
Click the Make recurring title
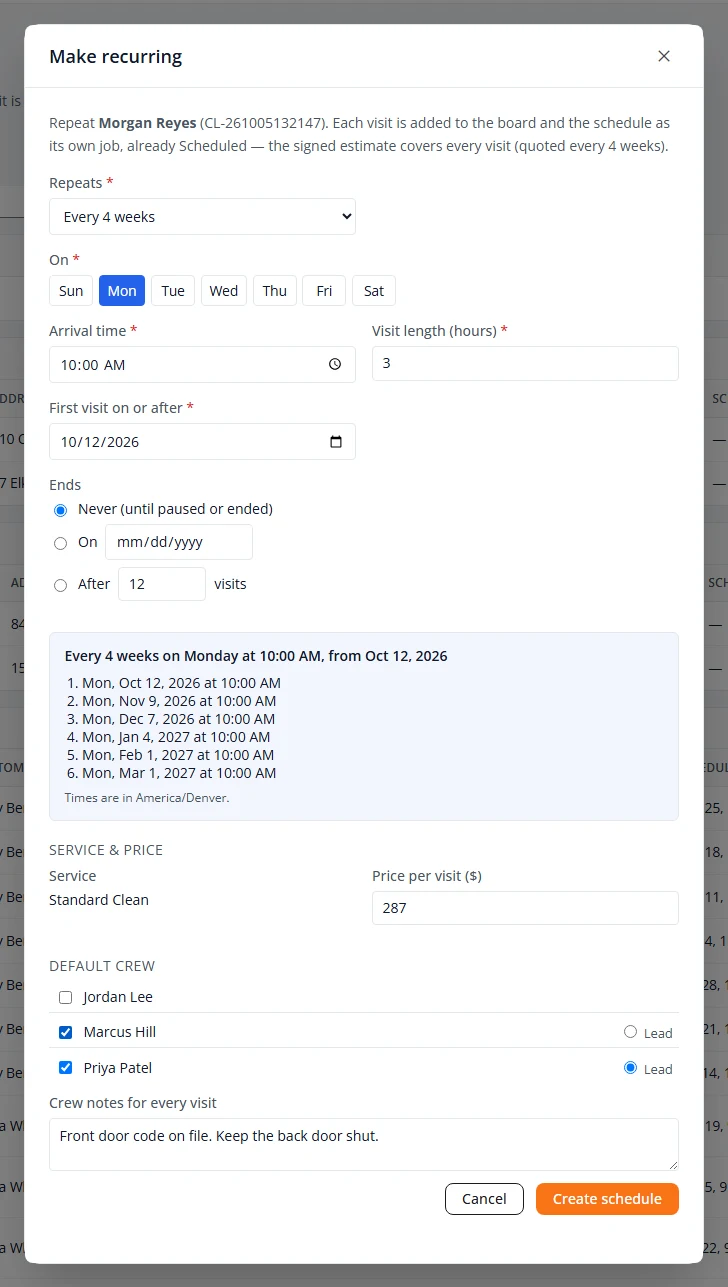point(116,56)
